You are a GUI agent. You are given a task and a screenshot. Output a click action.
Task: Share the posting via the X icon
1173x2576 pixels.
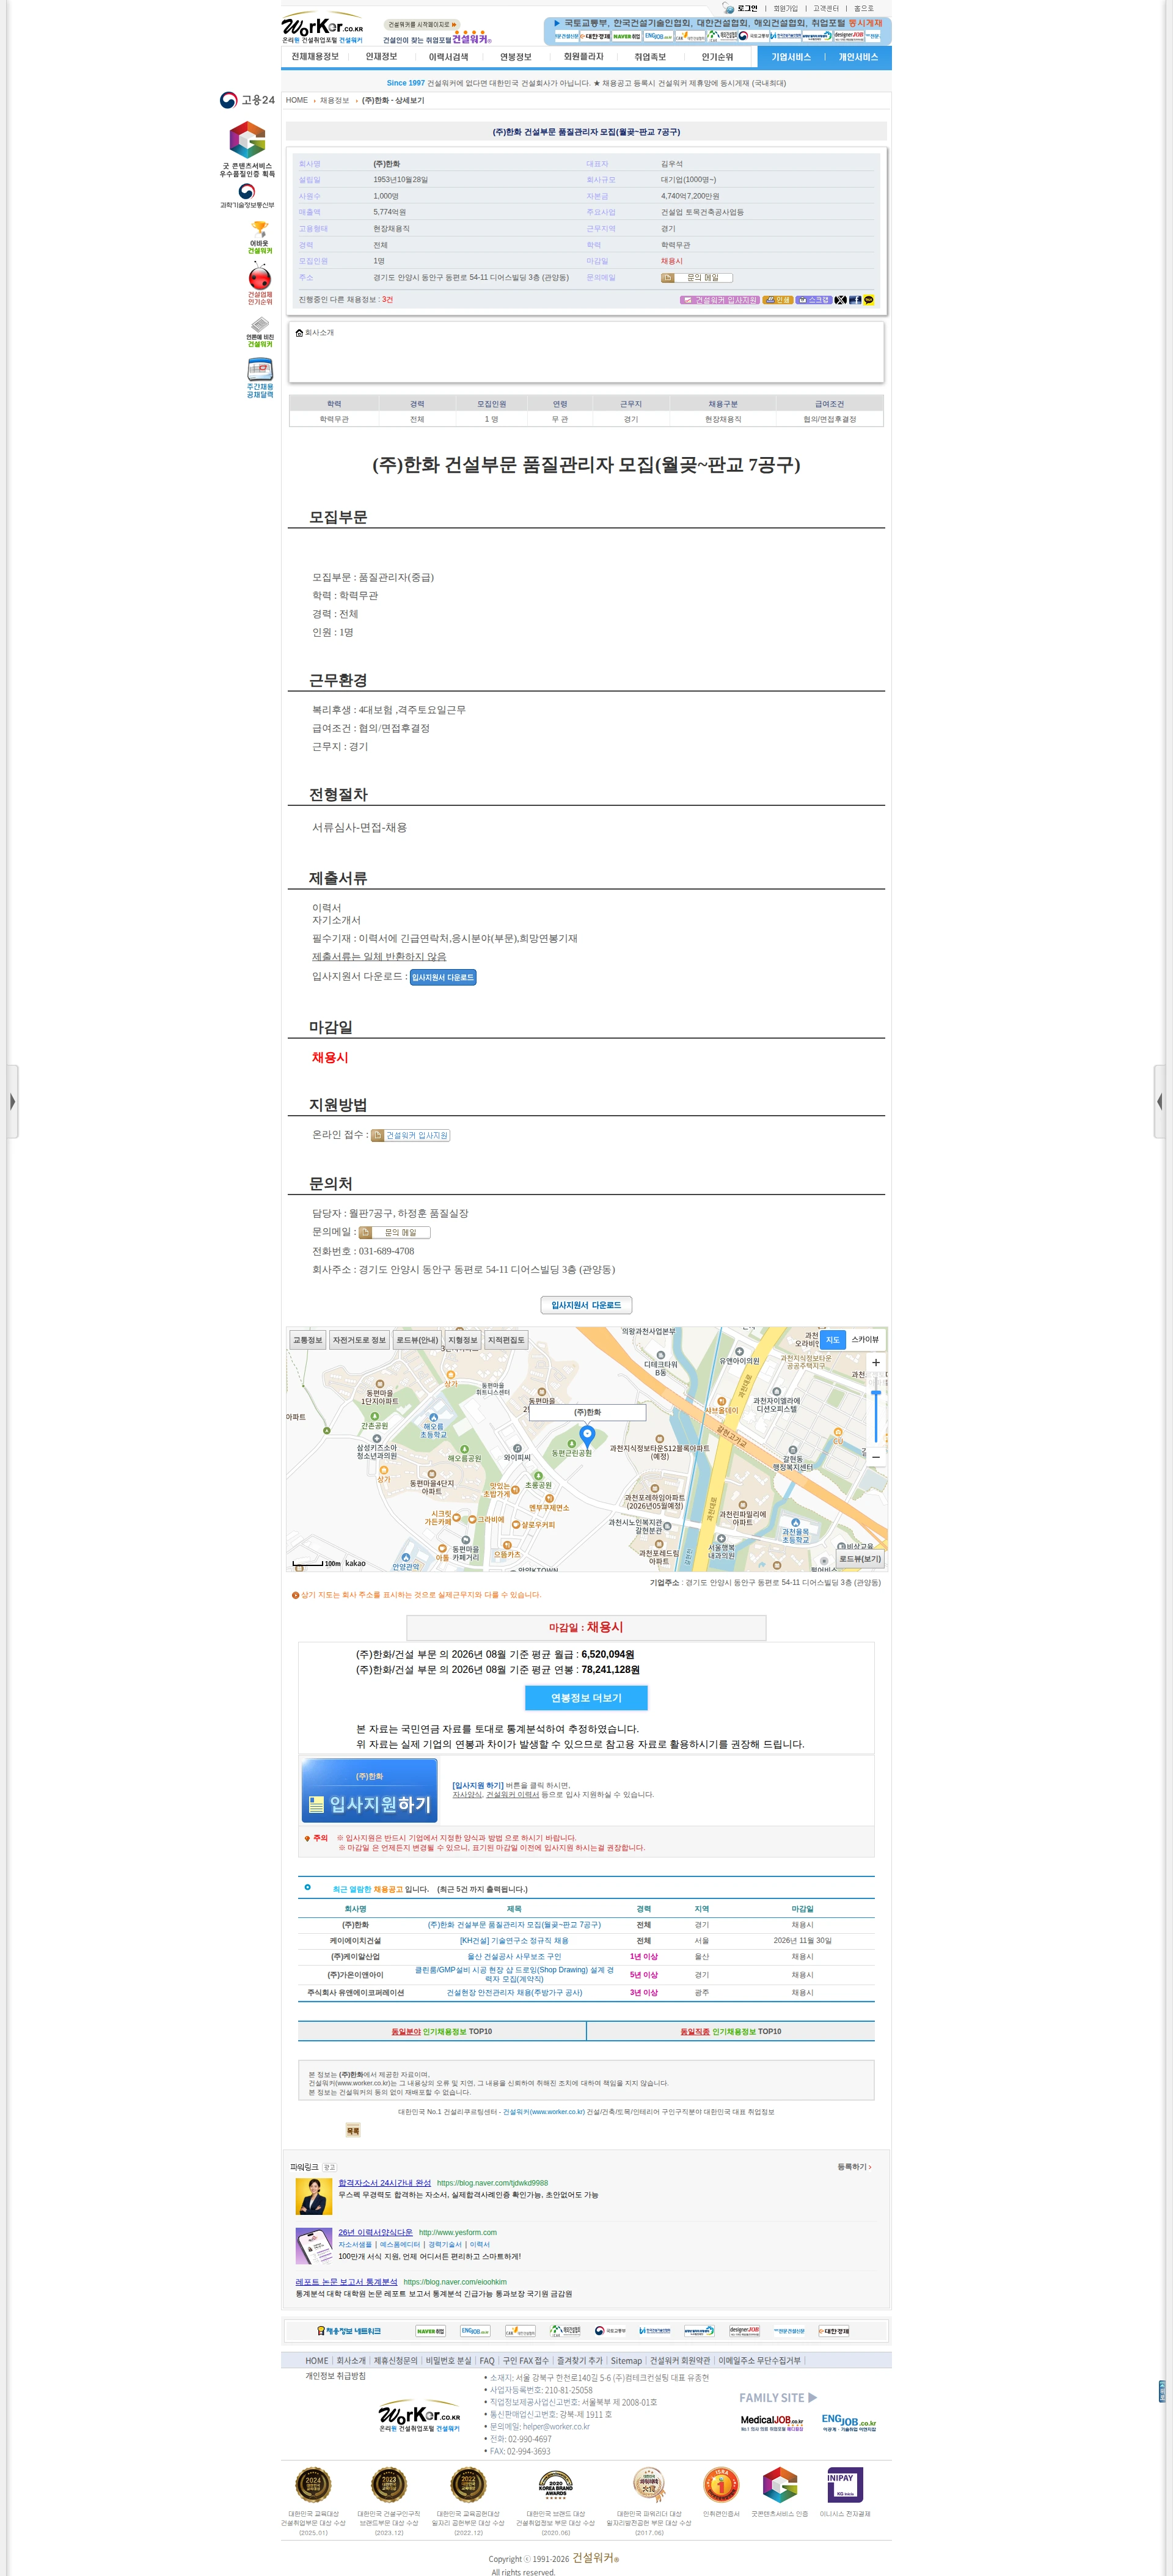pos(841,300)
